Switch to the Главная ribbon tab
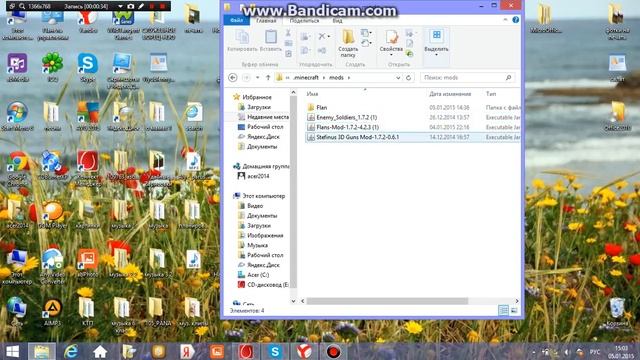This screenshot has height=360, width=640. [266, 20]
